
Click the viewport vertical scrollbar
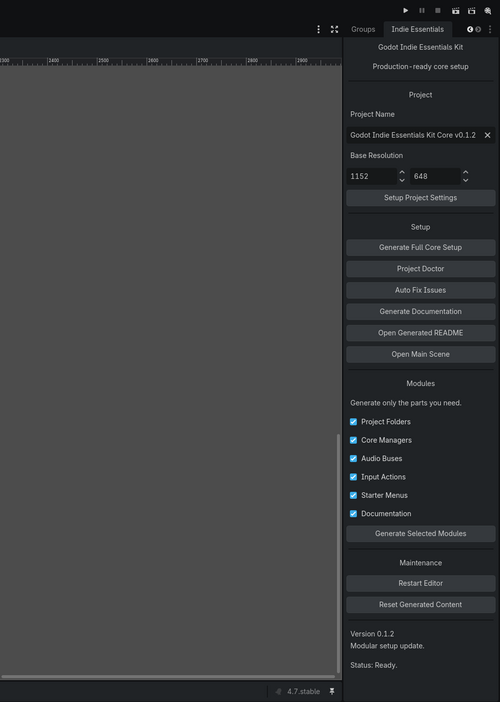coord(338,553)
